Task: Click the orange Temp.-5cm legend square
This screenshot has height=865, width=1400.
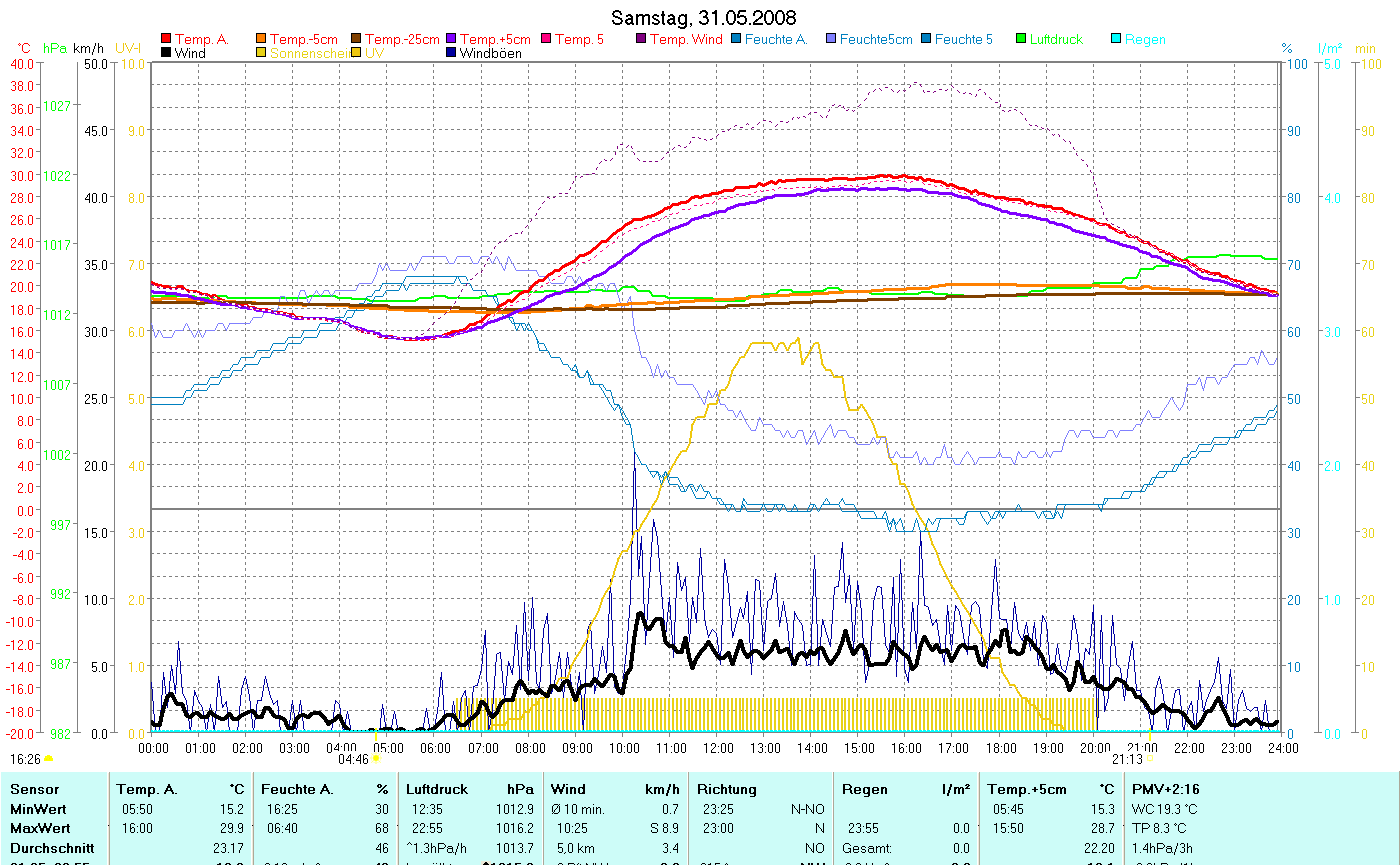Action: point(262,40)
